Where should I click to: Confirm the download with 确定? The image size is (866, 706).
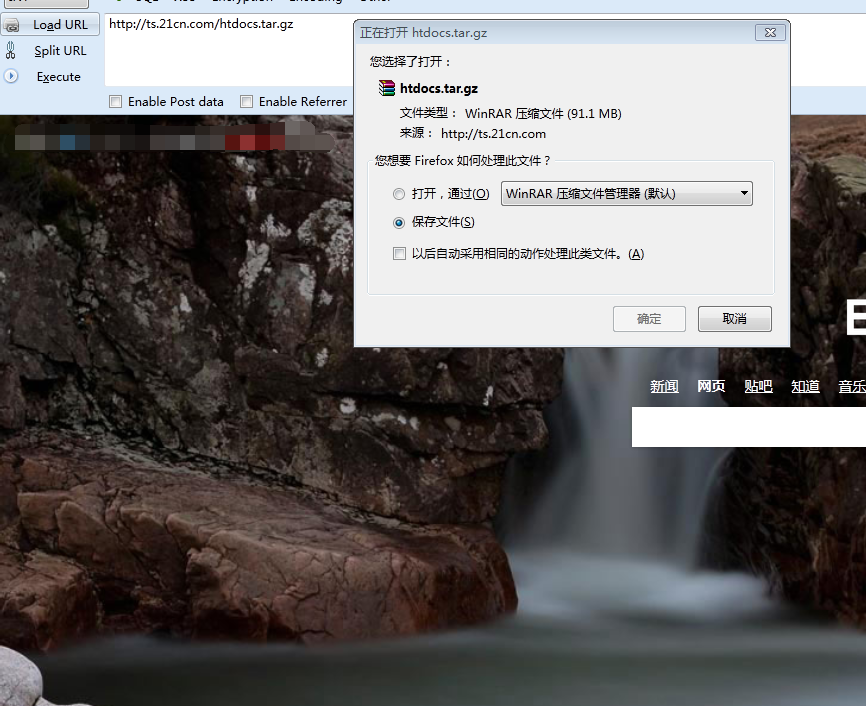(649, 319)
